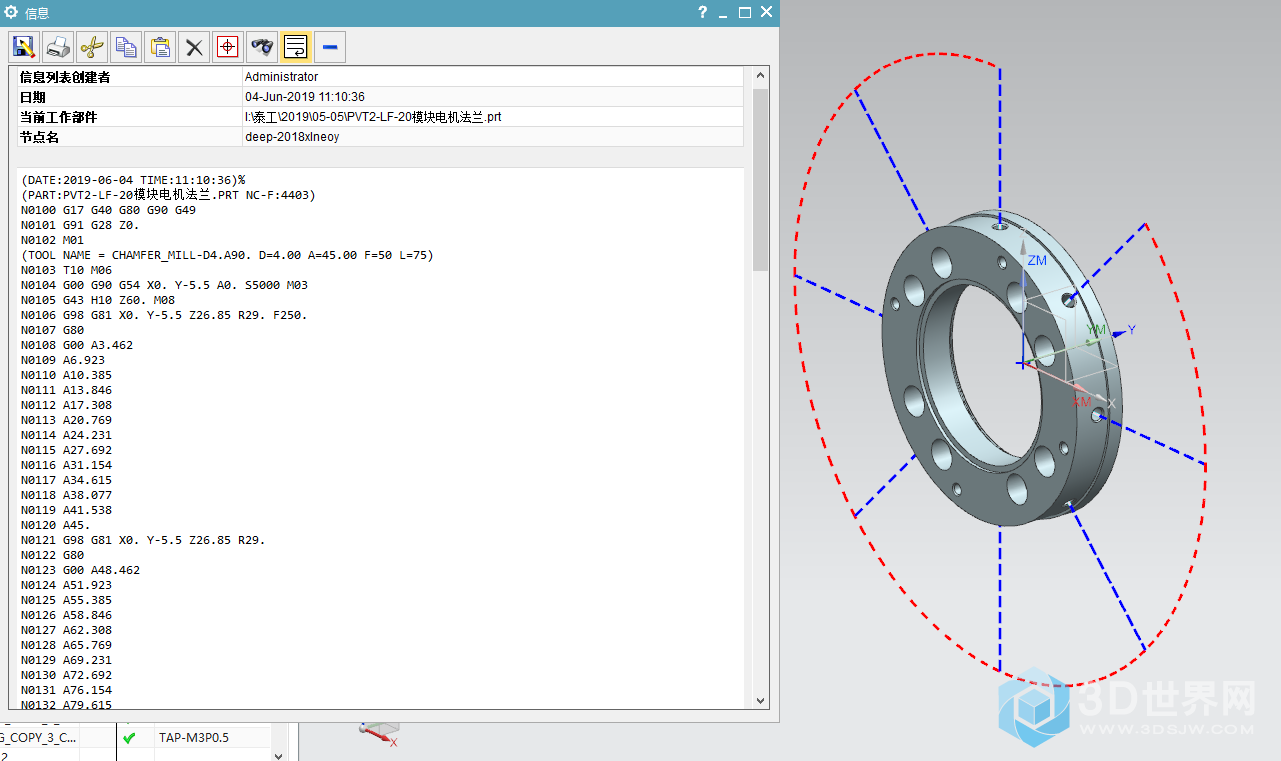Click the line N0123 G00 A48.462
Viewport: 1281px width, 761px height.
(x=80, y=570)
